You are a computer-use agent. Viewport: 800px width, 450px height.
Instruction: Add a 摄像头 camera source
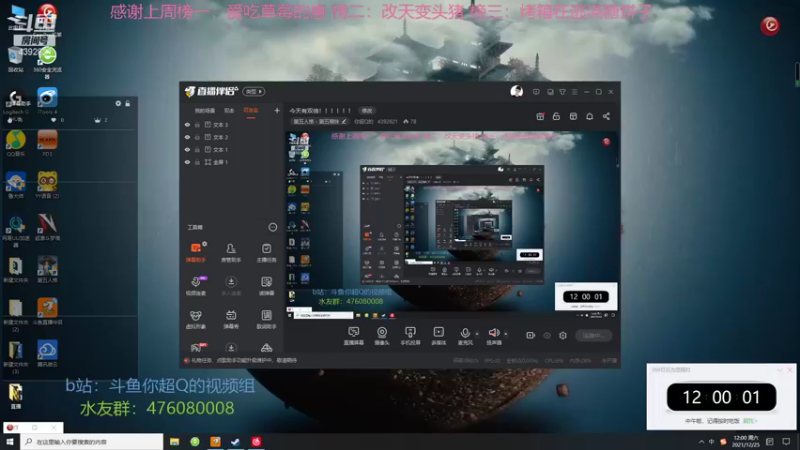(x=382, y=336)
